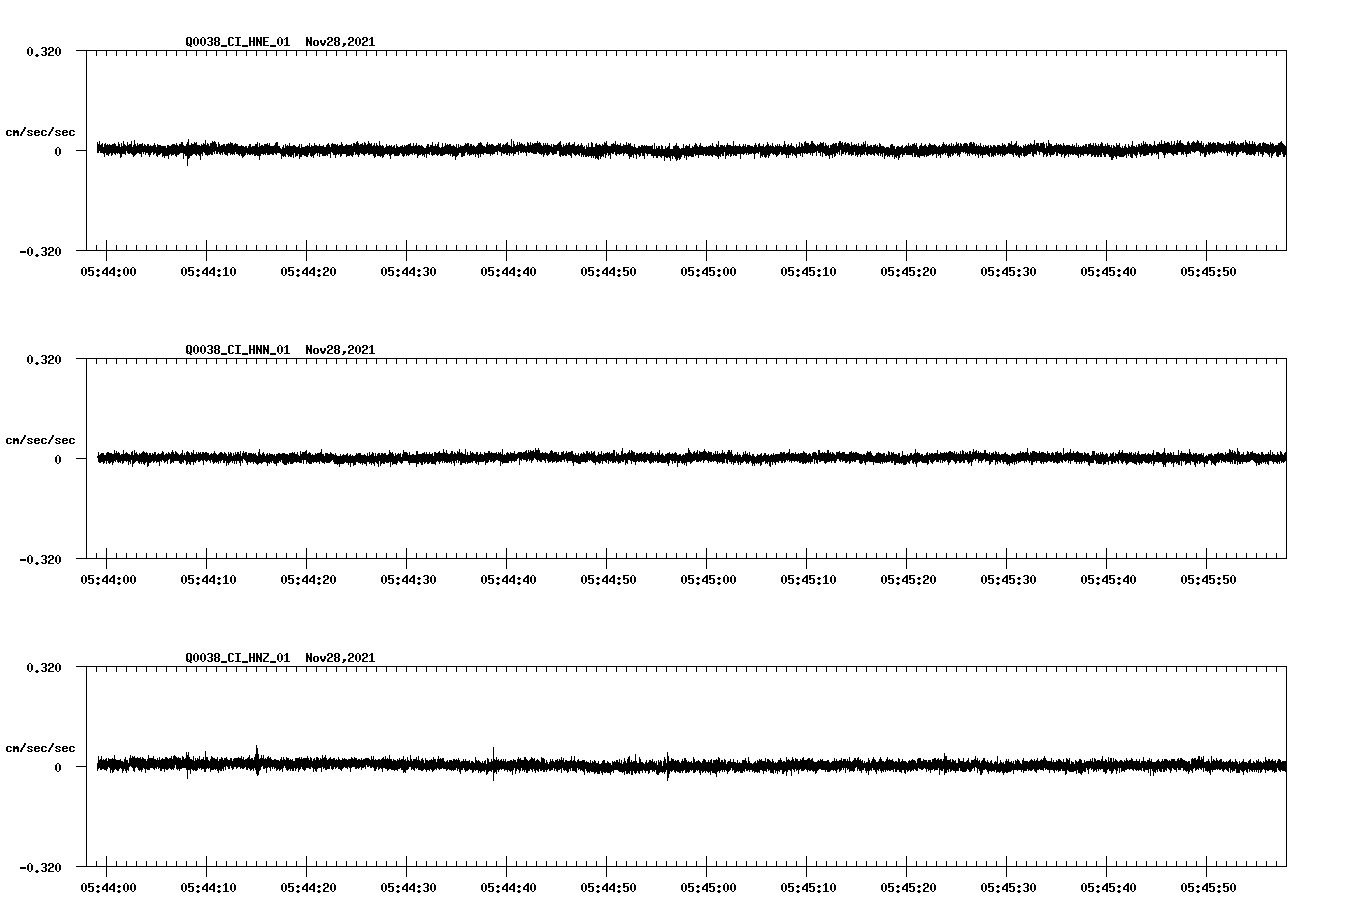
Task: Select 05:45:40 tick label under HNN plot
Action: pyautogui.click(x=1108, y=580)
